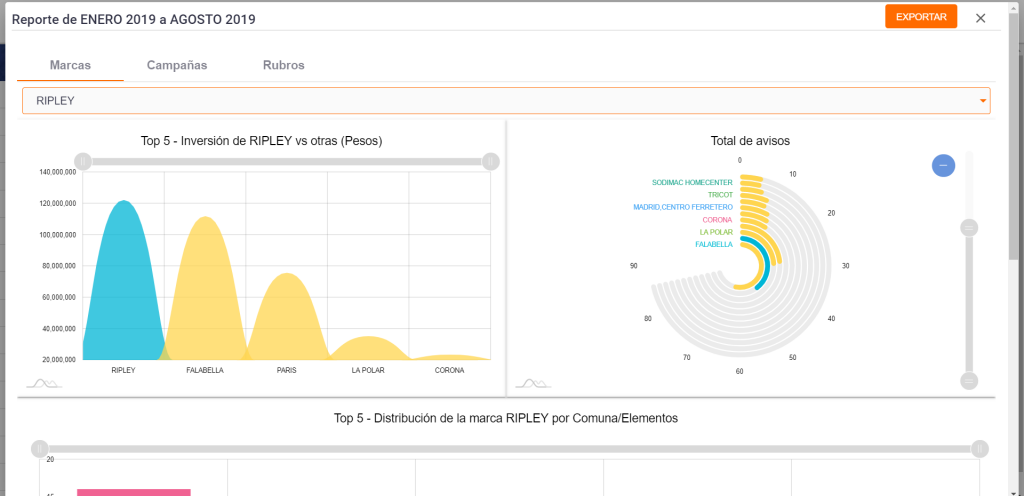
Task: Click lower handle of Total de avisos vertical slider
Action: pos(969,380)
